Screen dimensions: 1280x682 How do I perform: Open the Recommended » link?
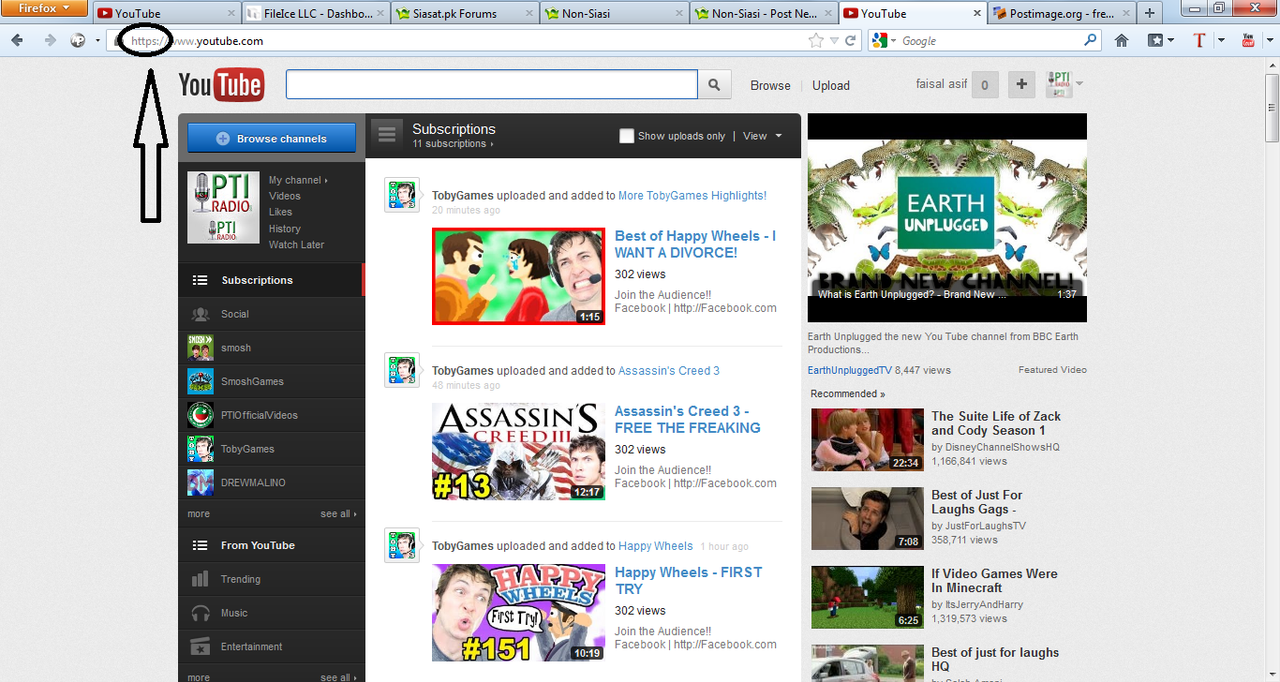(x=847, y=394)
